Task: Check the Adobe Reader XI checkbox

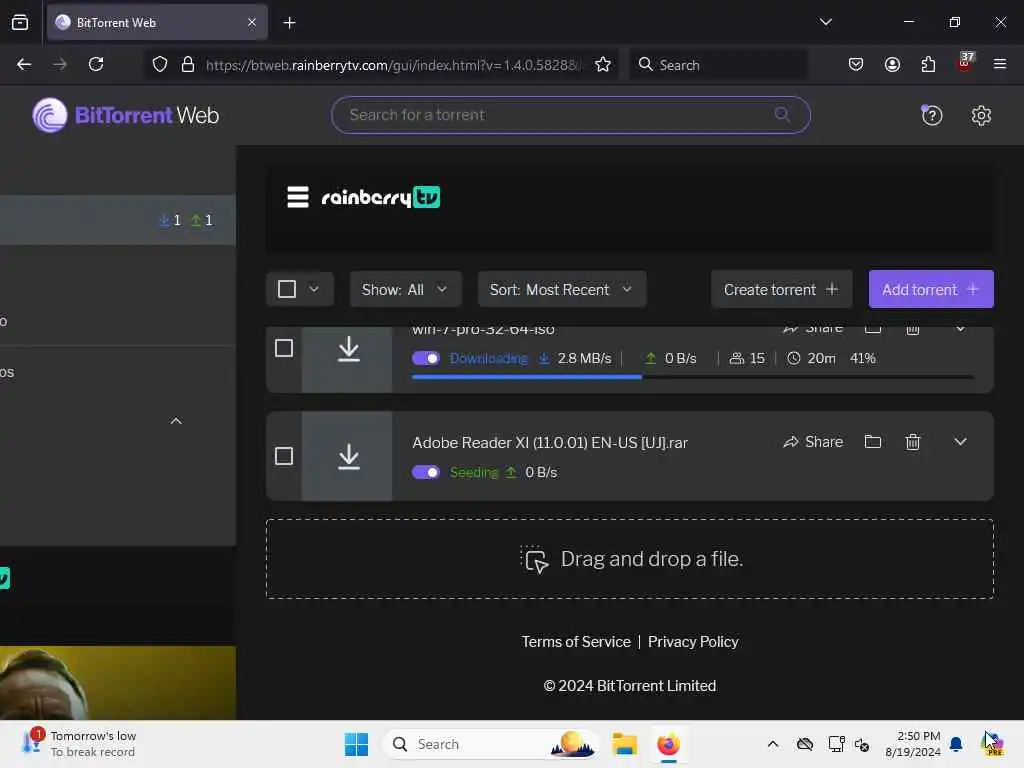Action: point(283,456)
